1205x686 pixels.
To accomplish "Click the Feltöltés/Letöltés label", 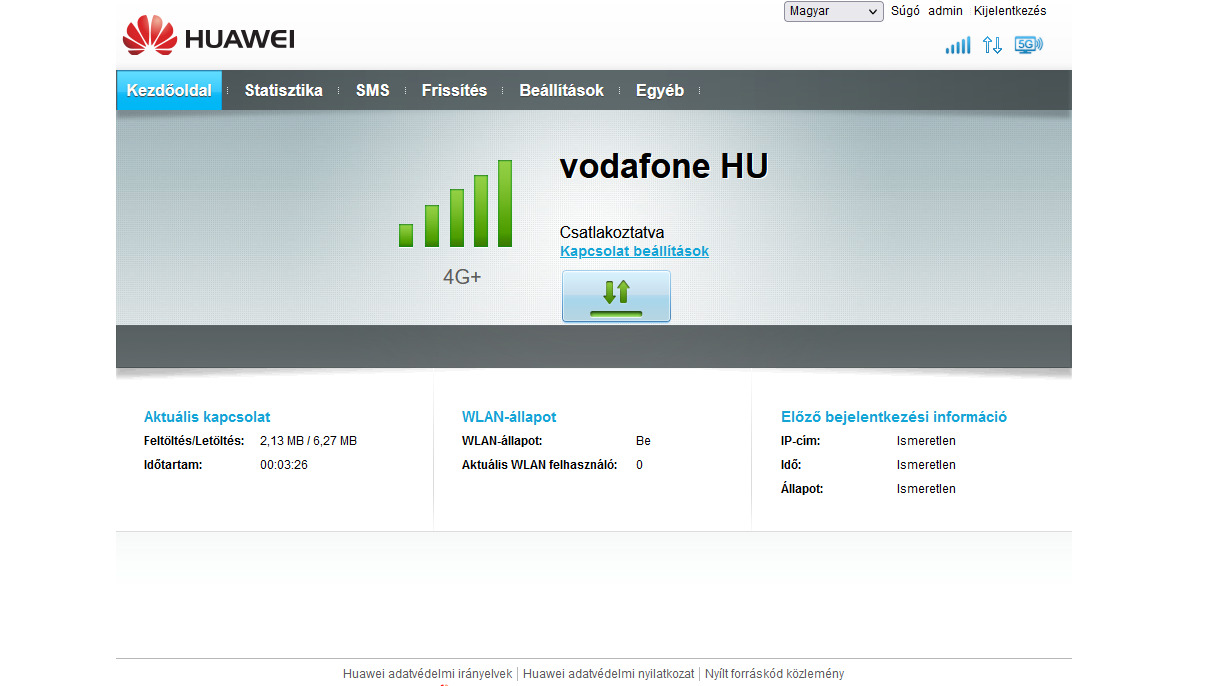I will point(194,441).
